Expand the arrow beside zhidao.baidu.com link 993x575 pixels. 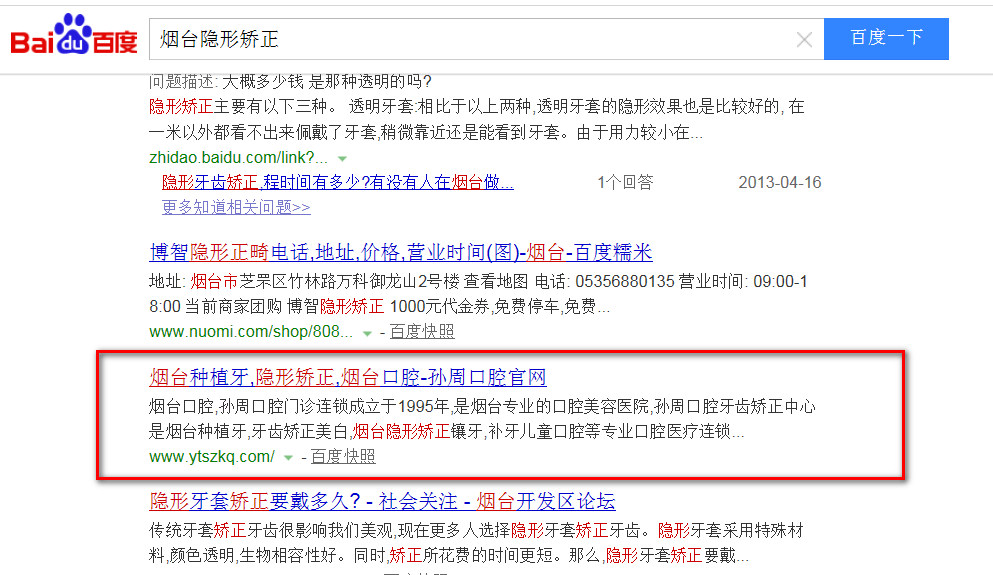pos(343,158)
